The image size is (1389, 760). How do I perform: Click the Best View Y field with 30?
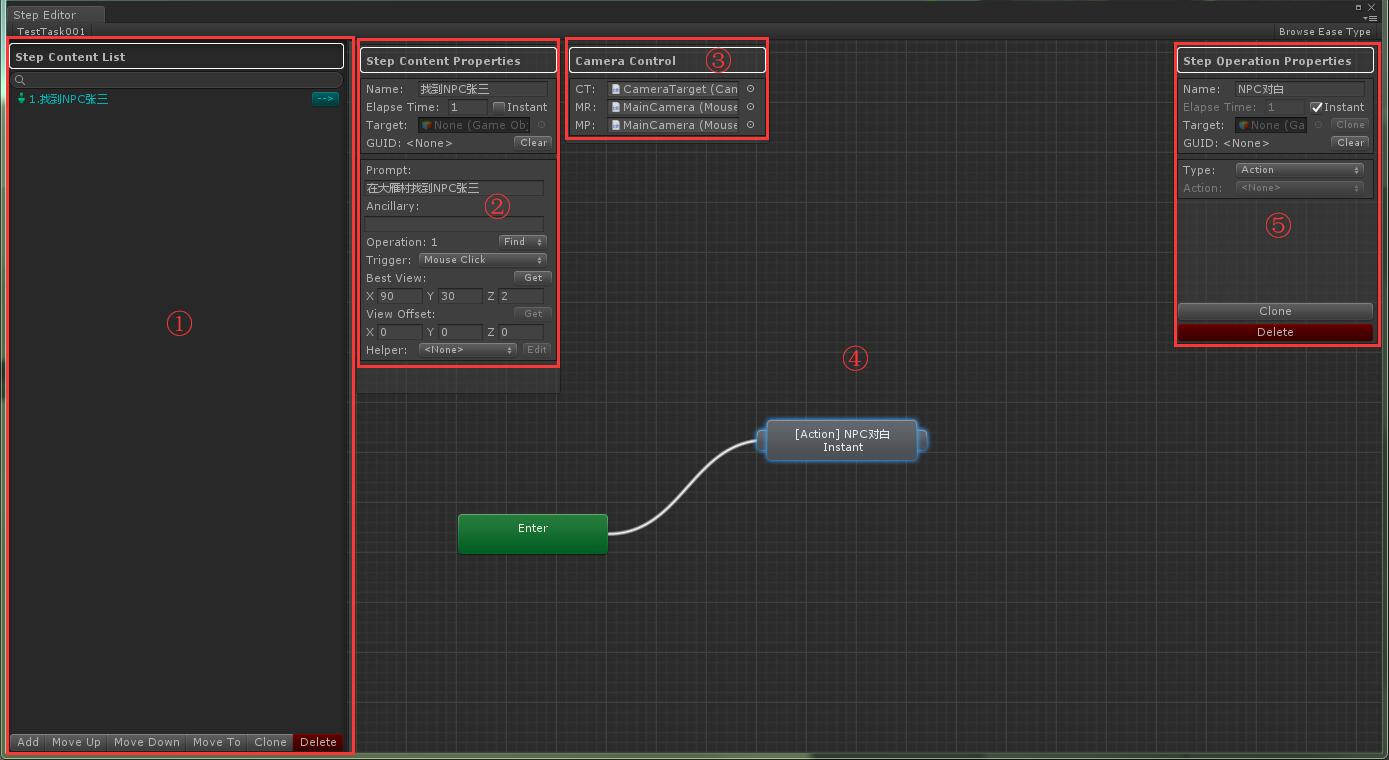point(460,296)
